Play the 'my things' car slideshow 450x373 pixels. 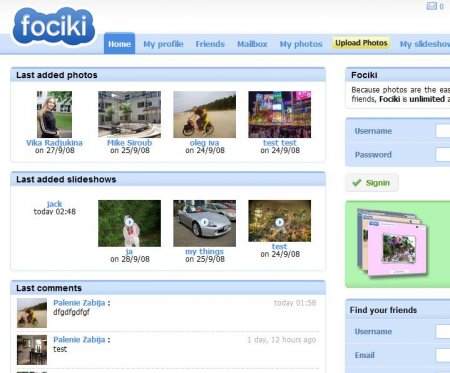pos(204,223)
